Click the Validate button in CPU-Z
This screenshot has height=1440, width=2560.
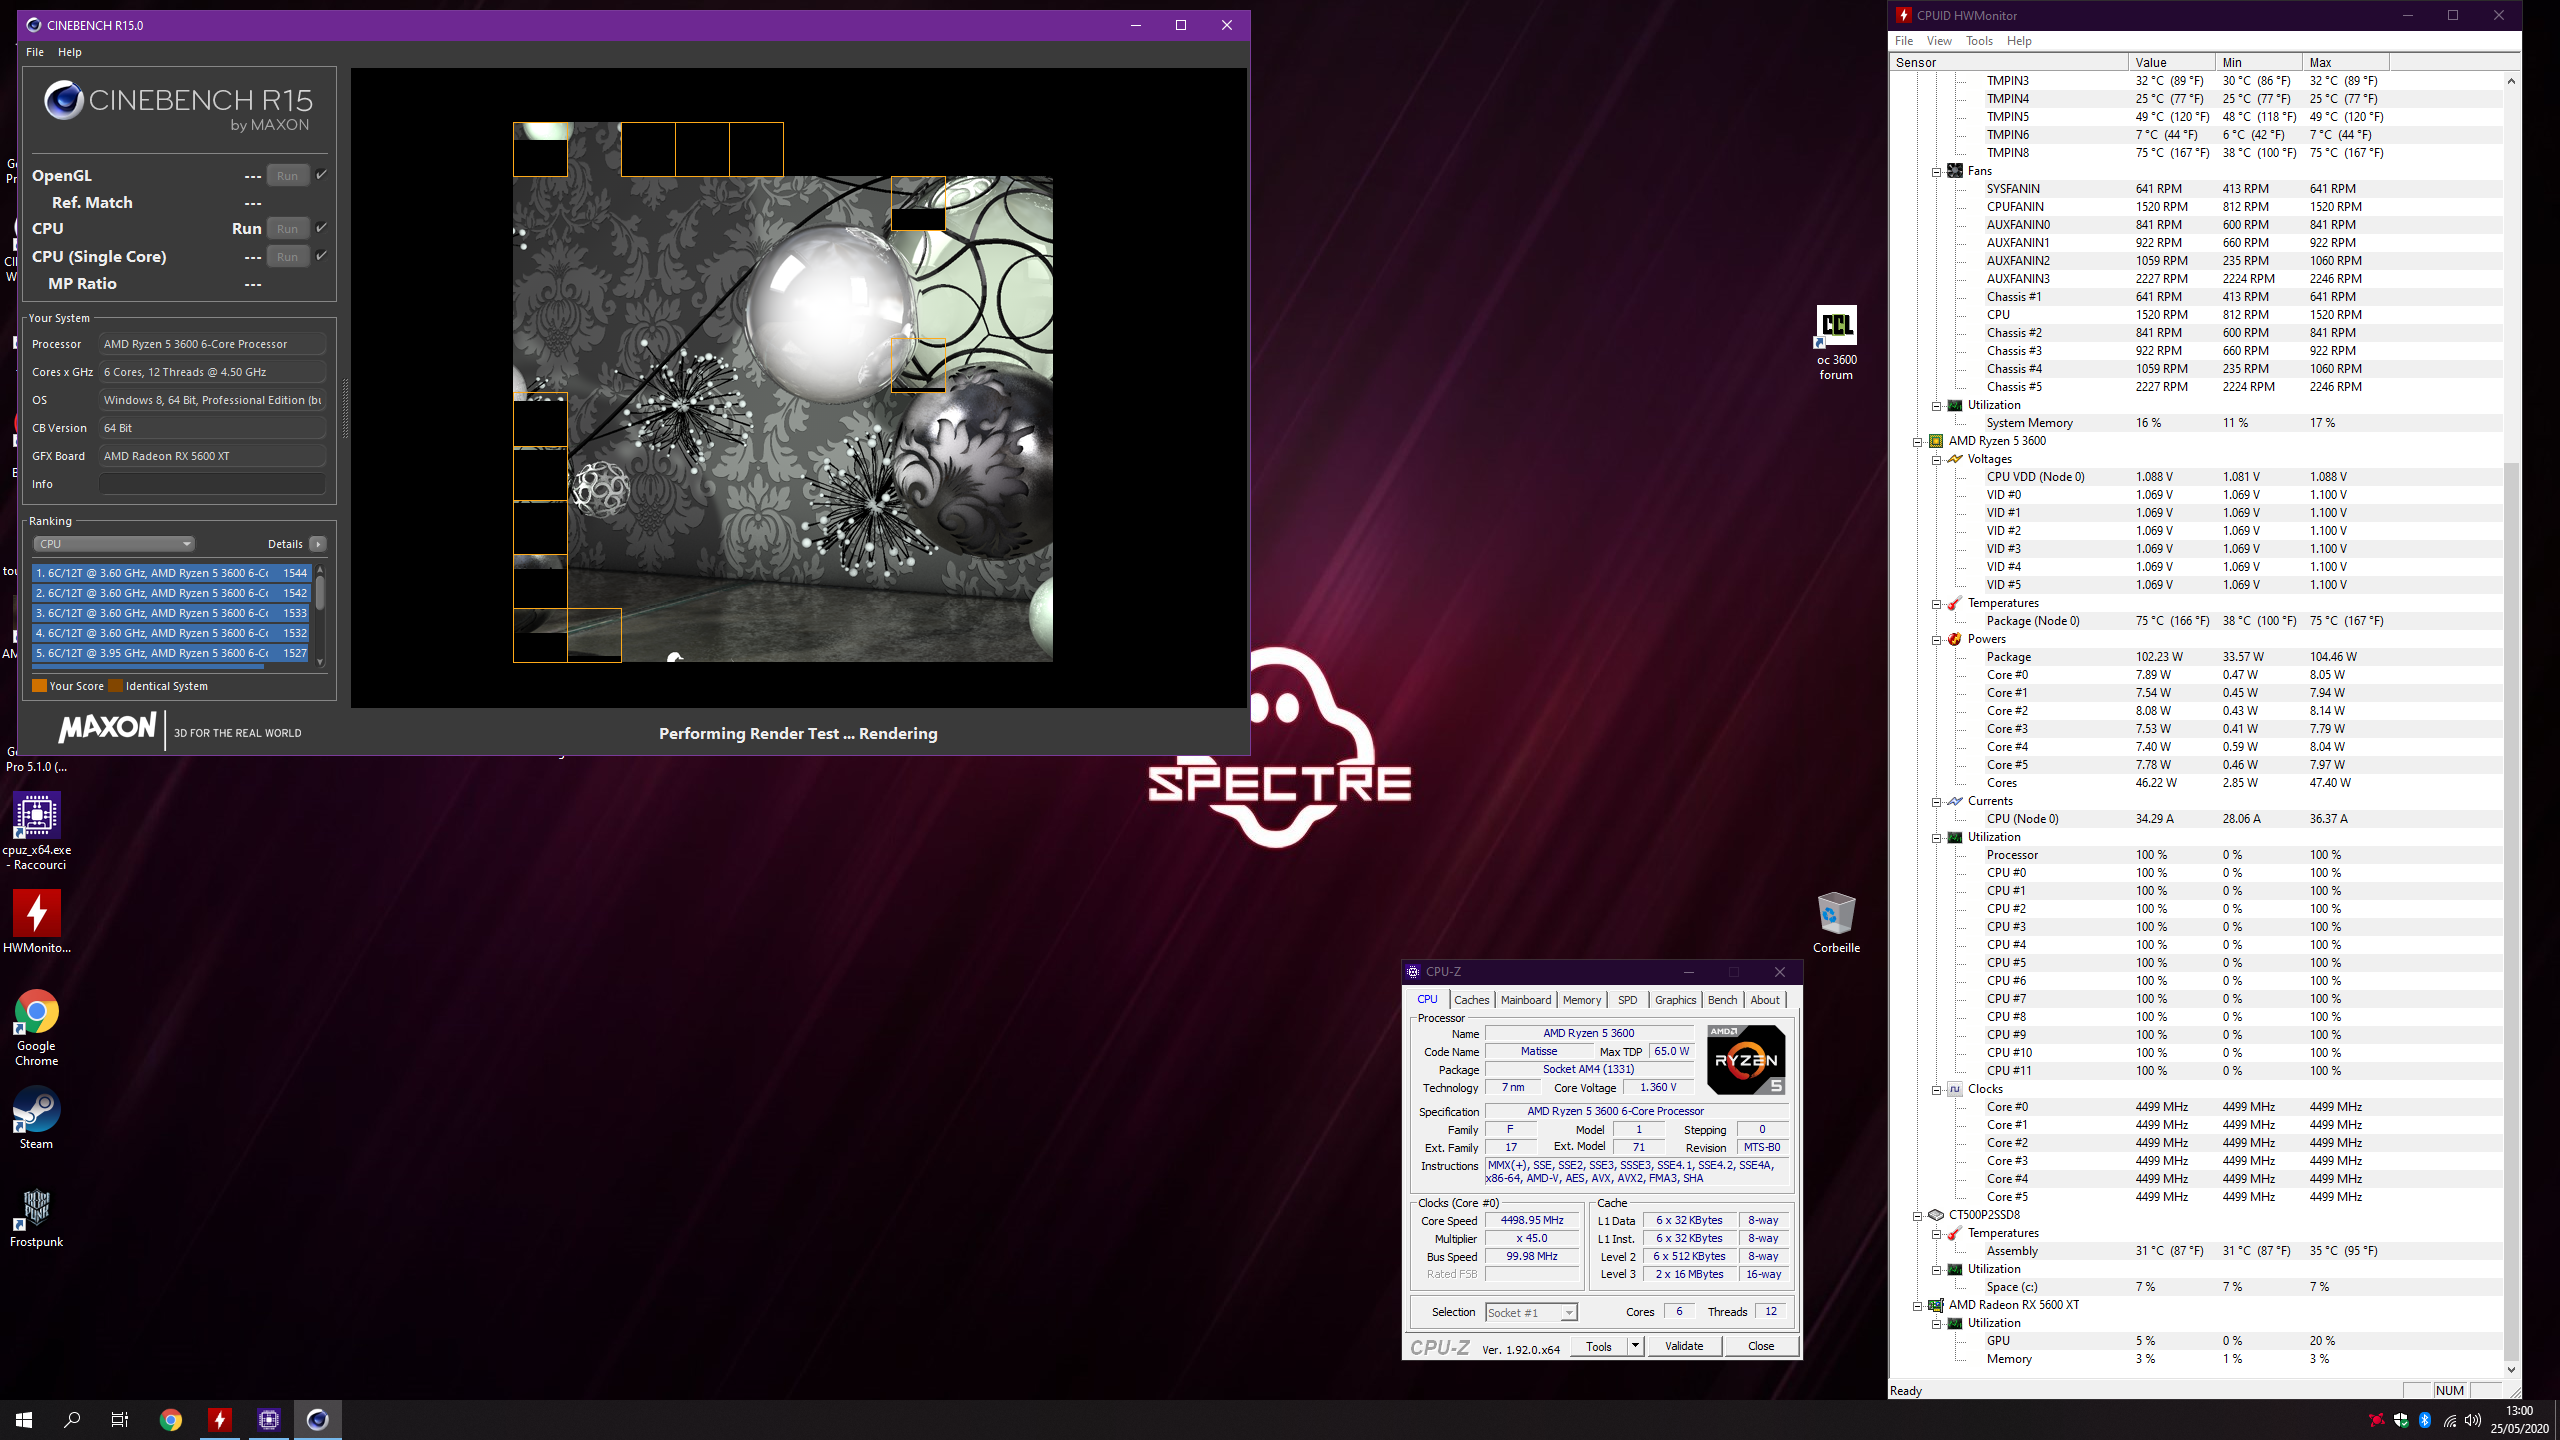point(1684,1346)
